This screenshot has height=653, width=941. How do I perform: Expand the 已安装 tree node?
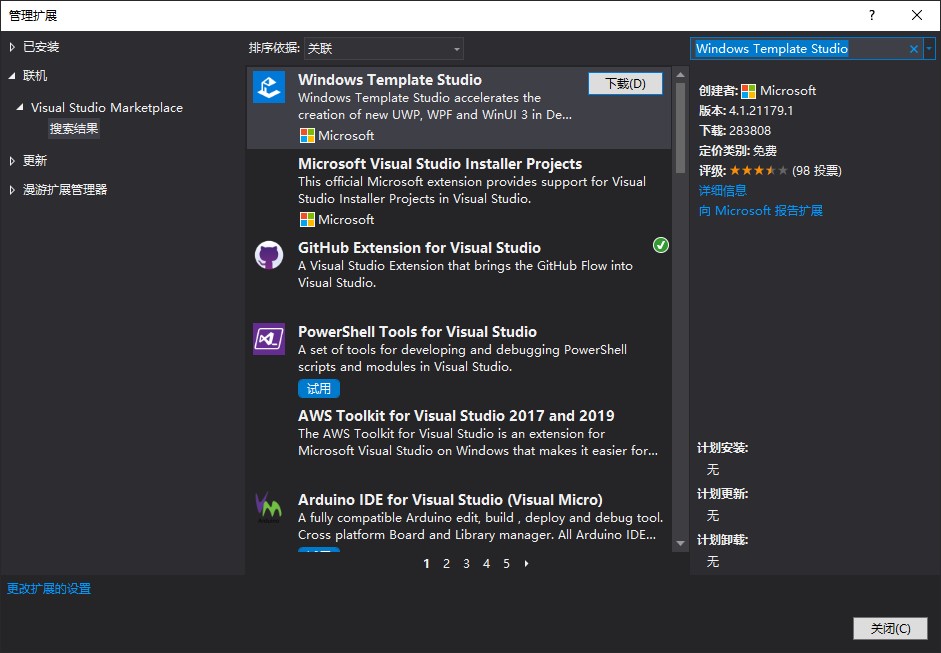point(12,47)
